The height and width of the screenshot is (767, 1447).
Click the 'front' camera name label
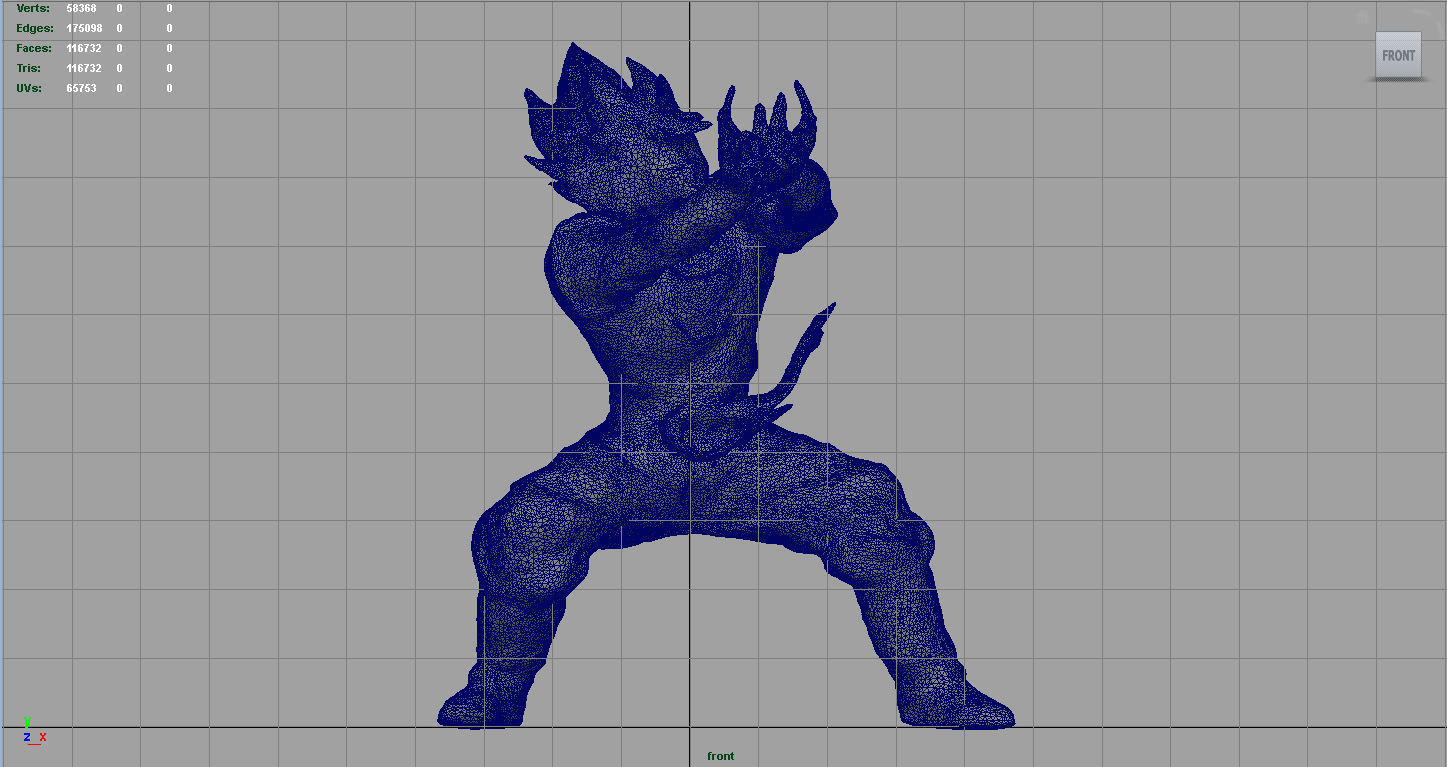(720, 756)
